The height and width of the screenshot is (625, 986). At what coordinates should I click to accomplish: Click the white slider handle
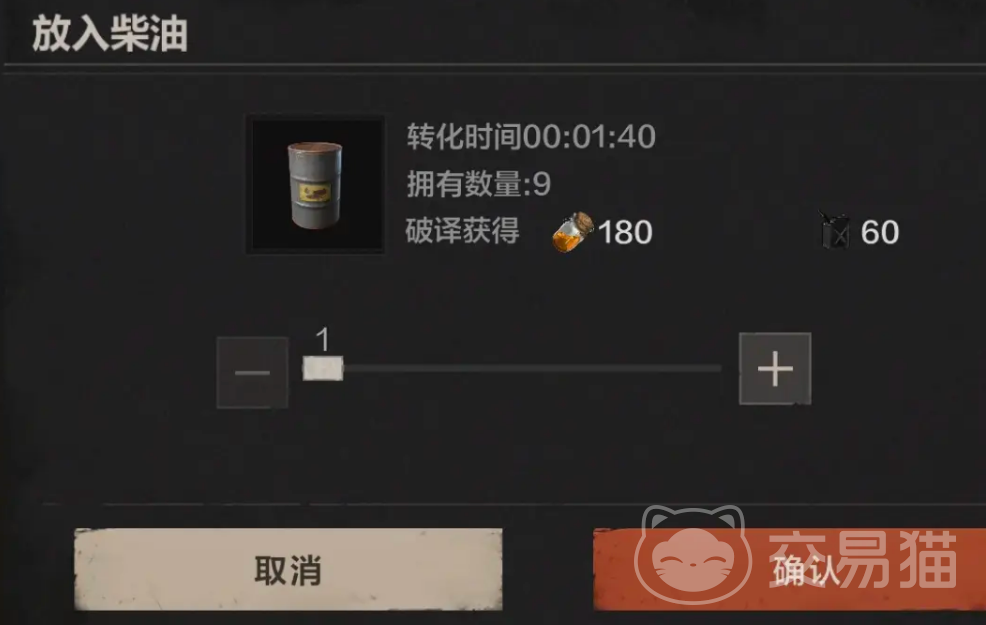pyautogui.click(x=323, y=368)
